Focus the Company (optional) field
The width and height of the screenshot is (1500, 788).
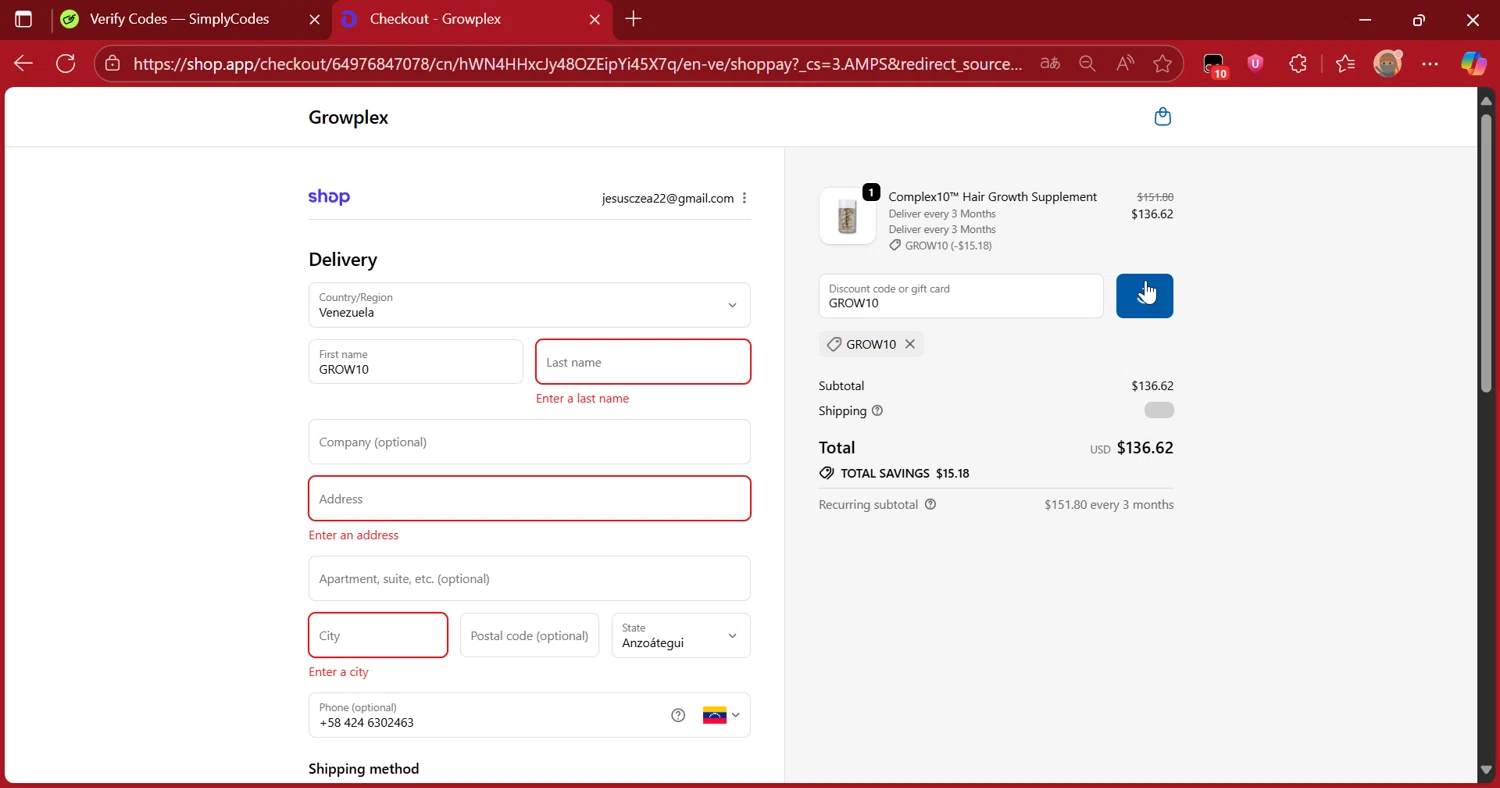[529, 442]
